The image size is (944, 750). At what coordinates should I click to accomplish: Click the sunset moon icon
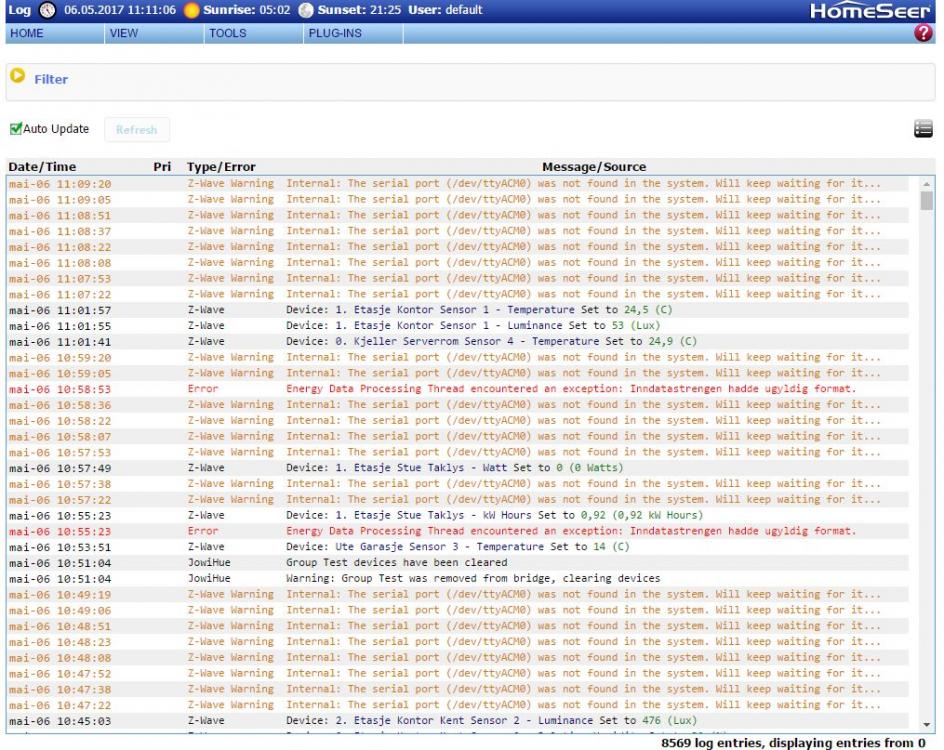tap(306, 10)
